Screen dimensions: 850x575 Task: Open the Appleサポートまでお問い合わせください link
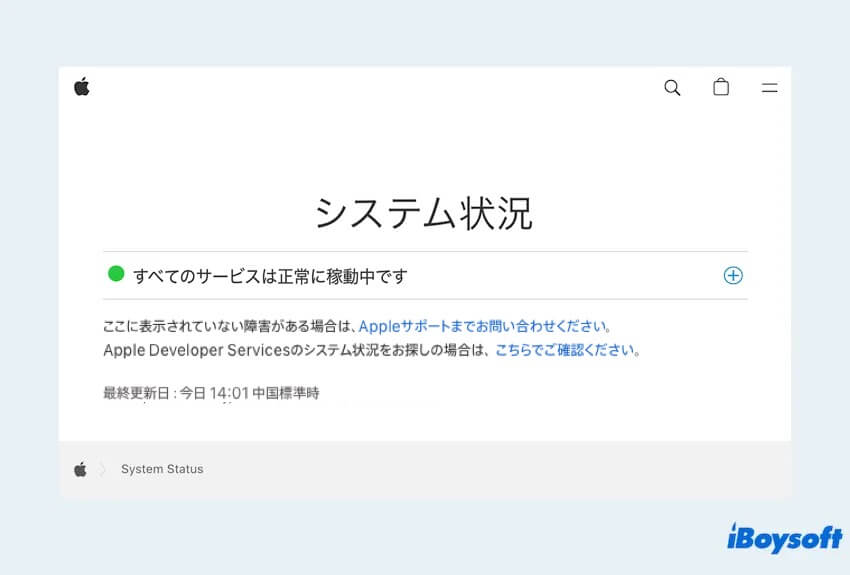pos(482,326)
